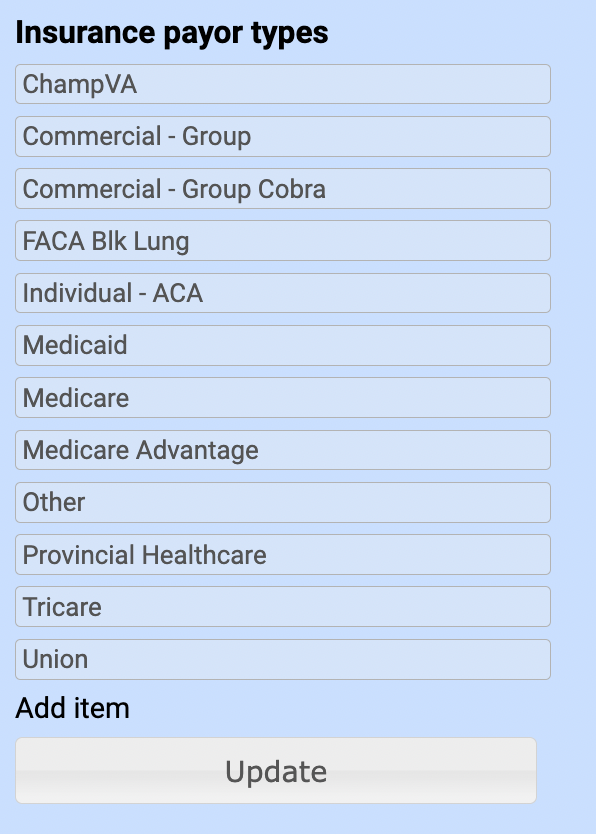
Task: Submit changes with Update
Action: [x=277, y=771]
